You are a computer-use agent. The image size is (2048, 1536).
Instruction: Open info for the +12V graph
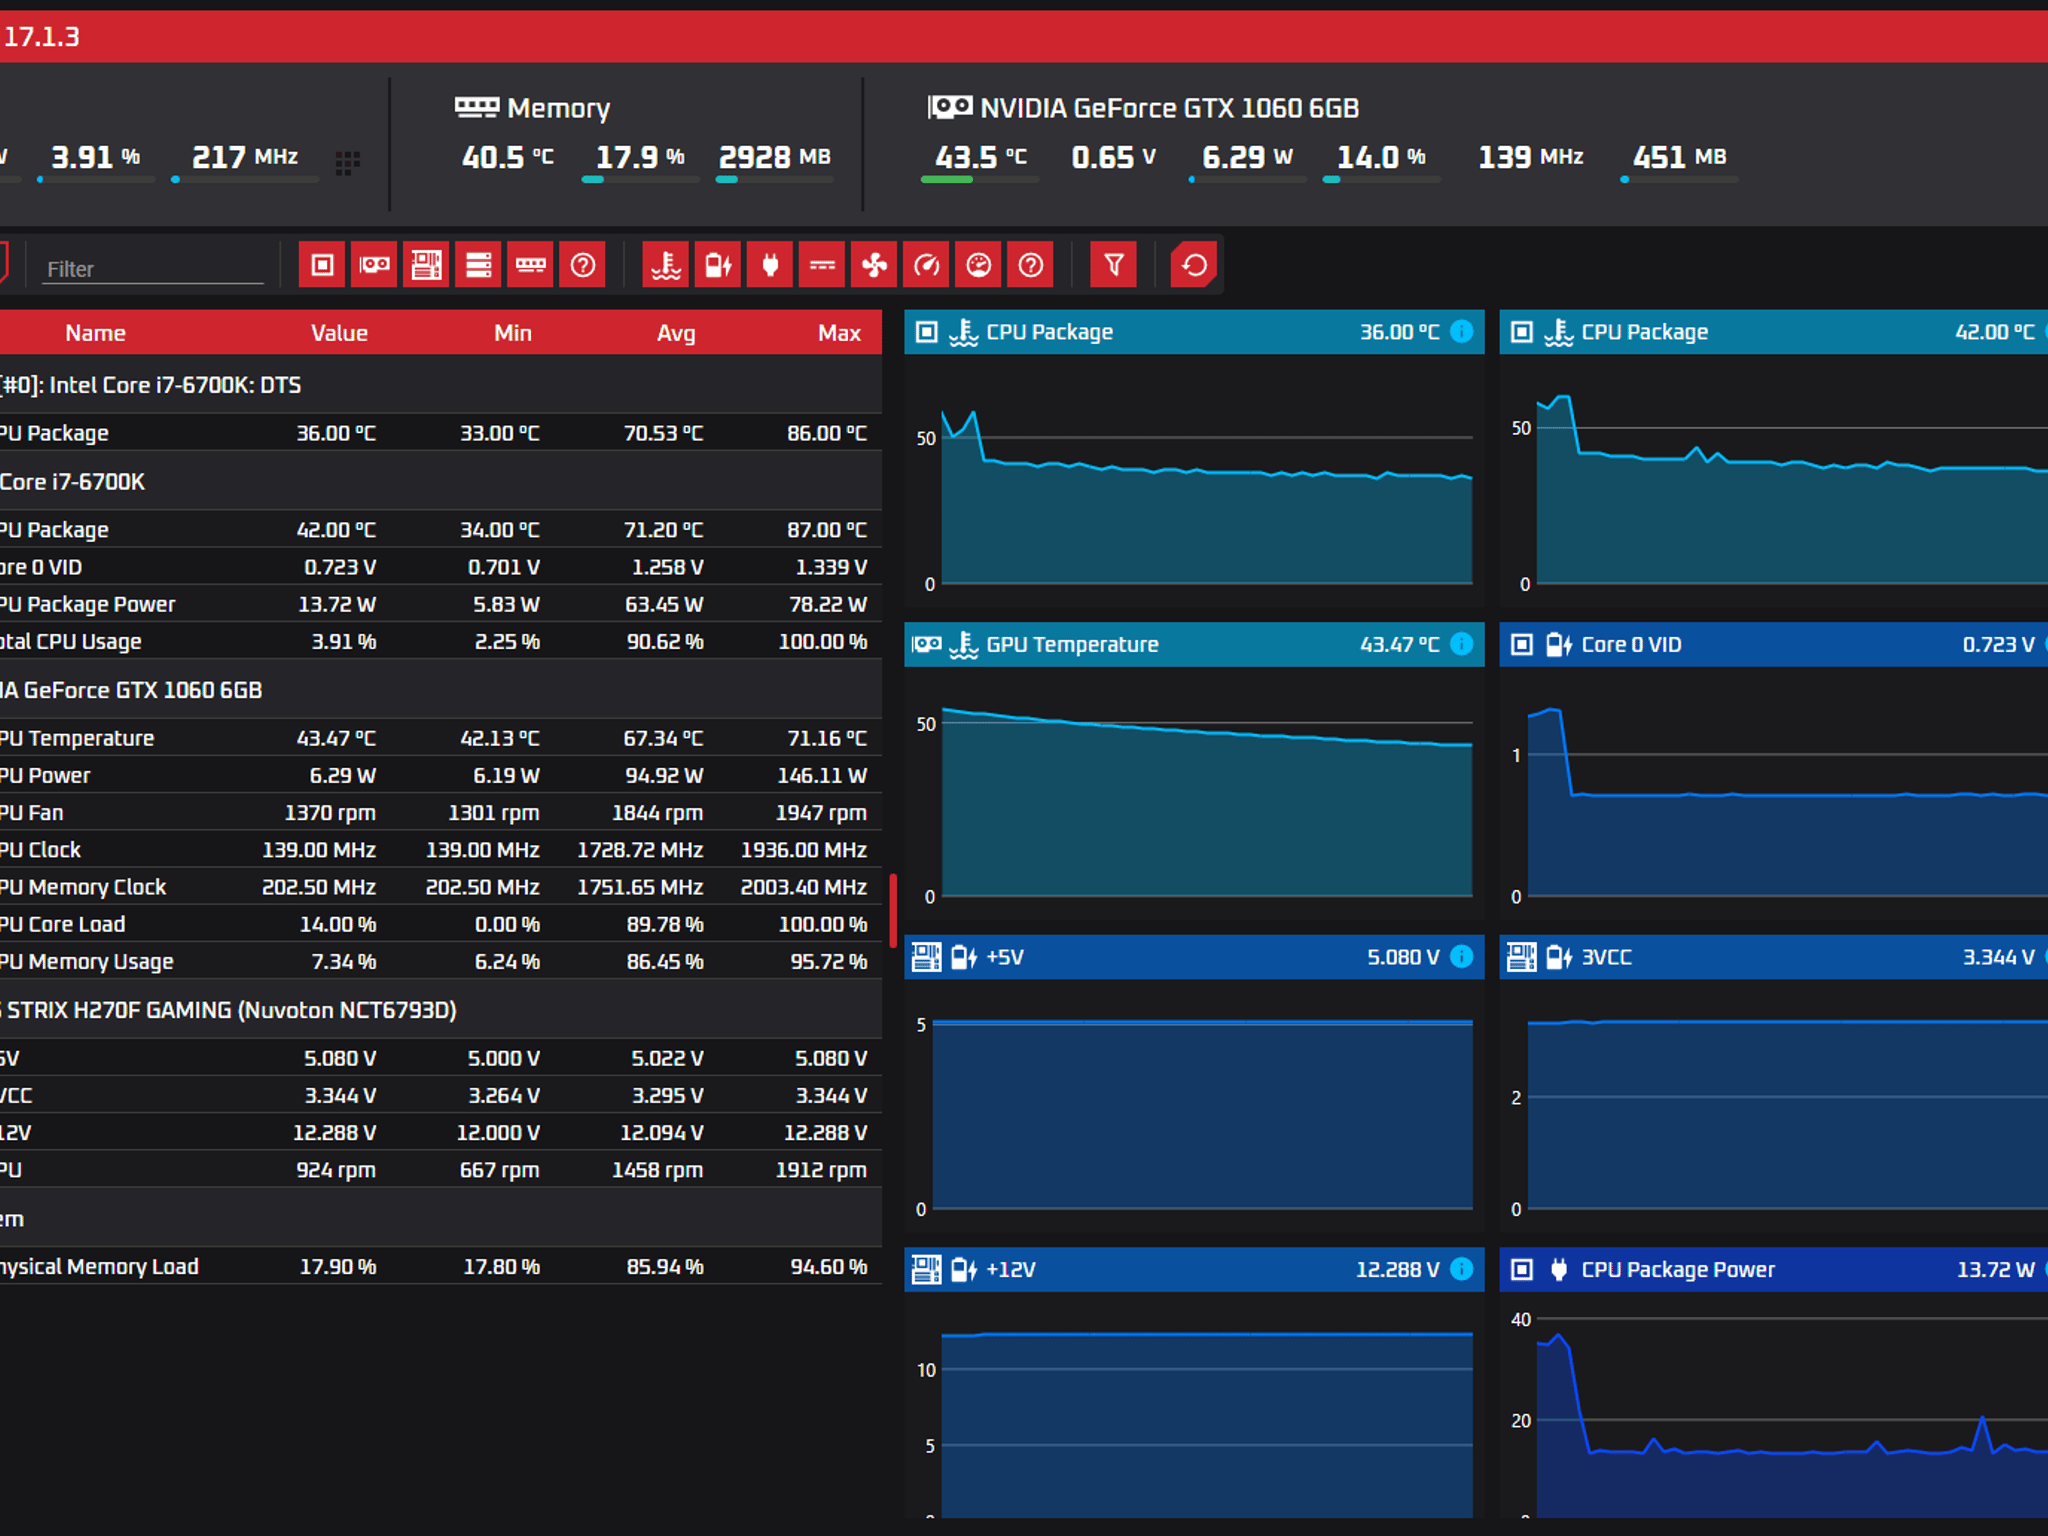[x=1461, y=1269]
